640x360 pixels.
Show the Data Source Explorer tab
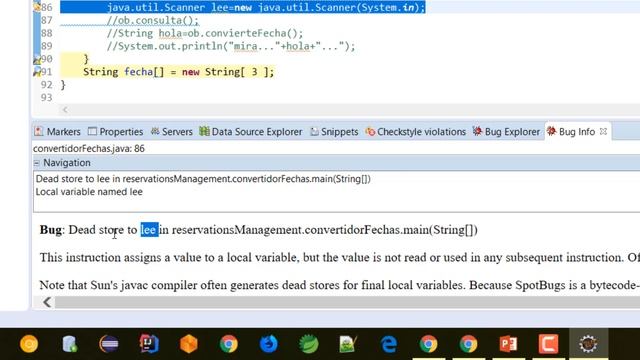pyautogui.click(x=251, y=132)
